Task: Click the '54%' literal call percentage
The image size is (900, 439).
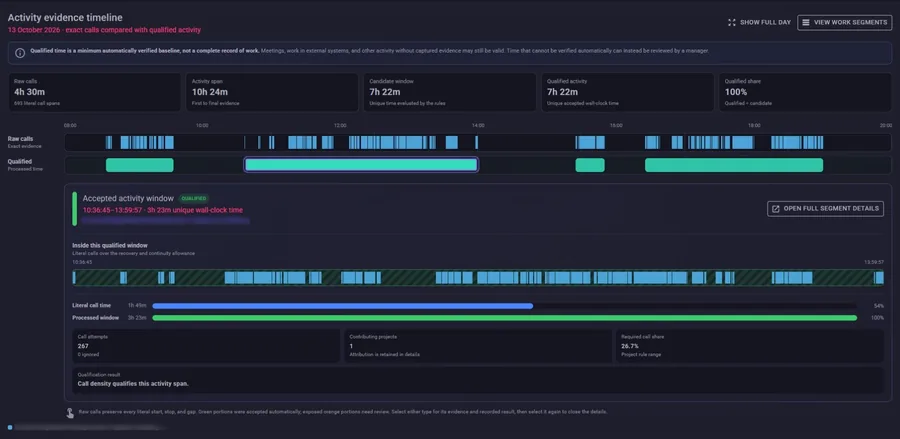Action: click(878, 306)
